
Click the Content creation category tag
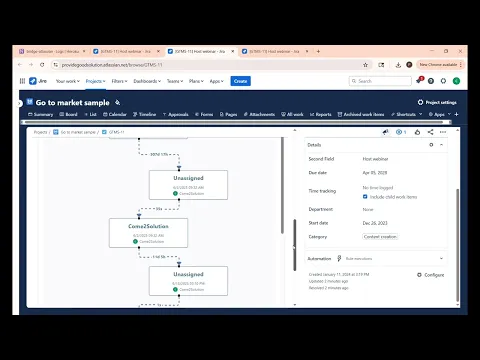pos(380,237)
